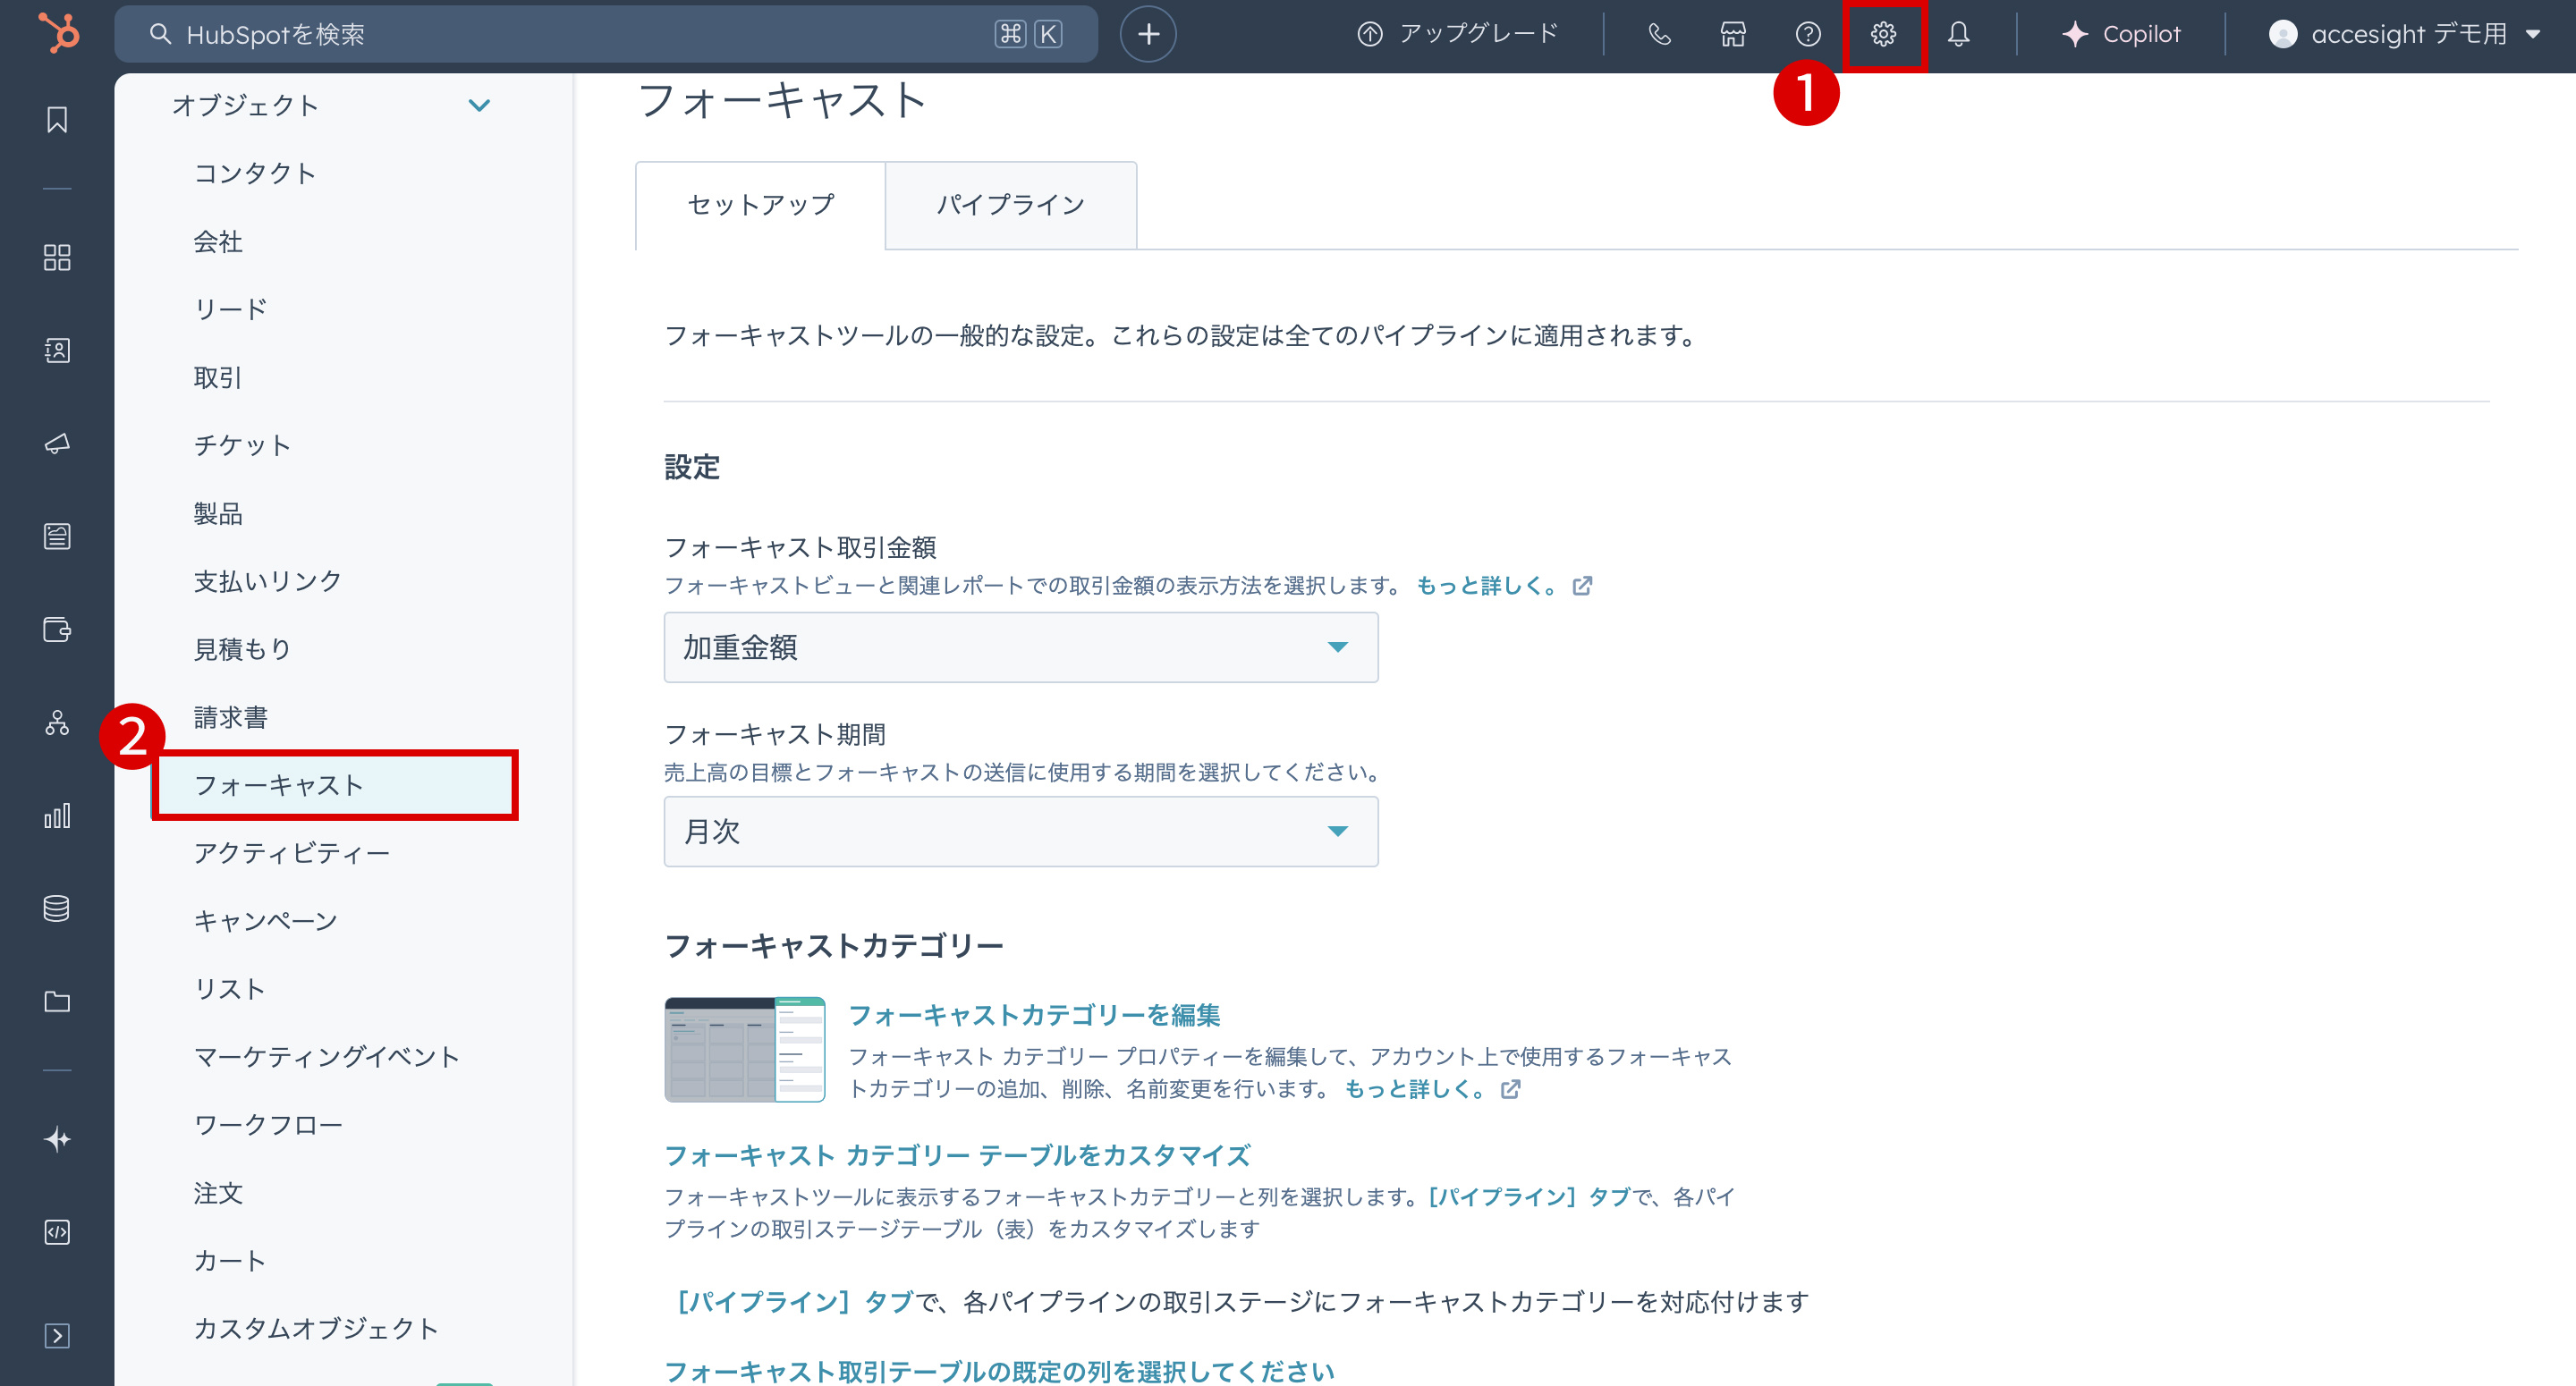Open the 月次 forecast period dropdown
This screenshot has height=1386, width=2576.
tap(1021, 831)
